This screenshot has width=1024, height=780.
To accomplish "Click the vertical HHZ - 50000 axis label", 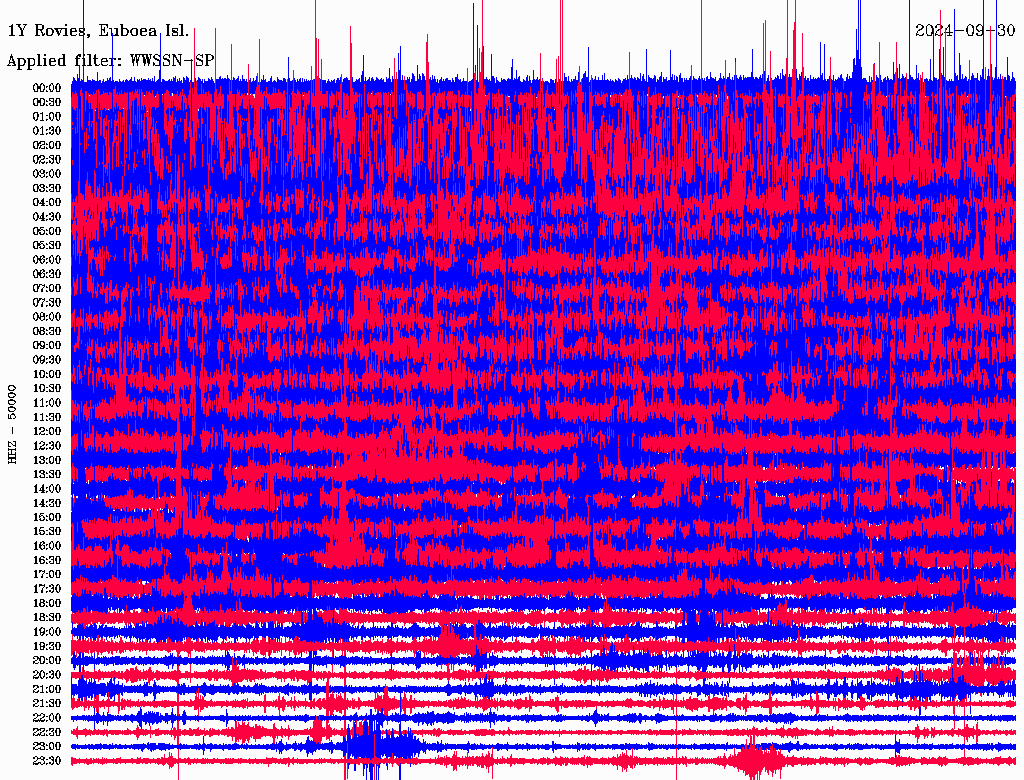I will (13, 423).
